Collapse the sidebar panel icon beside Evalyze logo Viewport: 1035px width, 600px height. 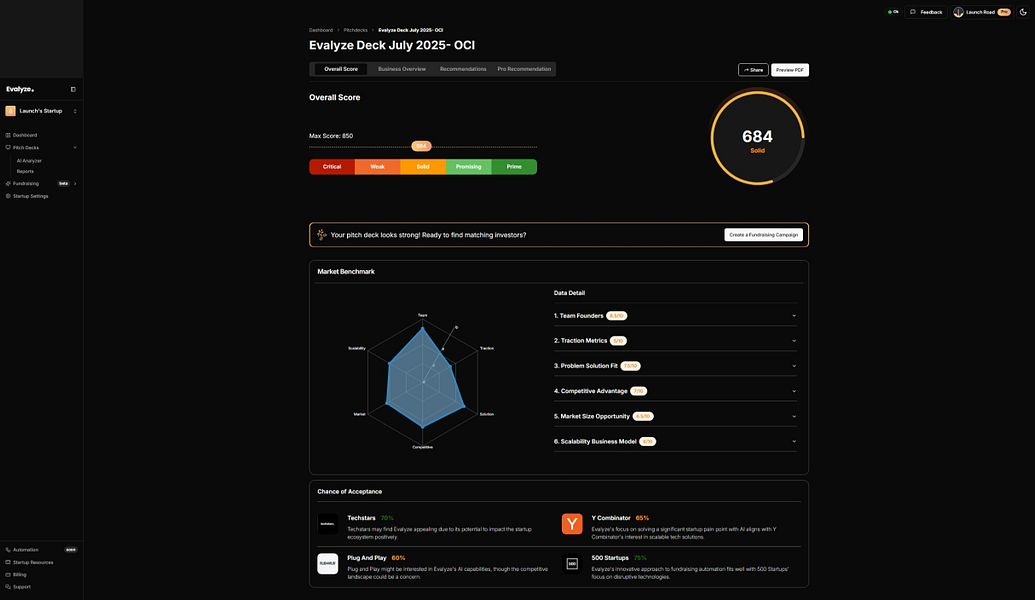tap(73, 89)
